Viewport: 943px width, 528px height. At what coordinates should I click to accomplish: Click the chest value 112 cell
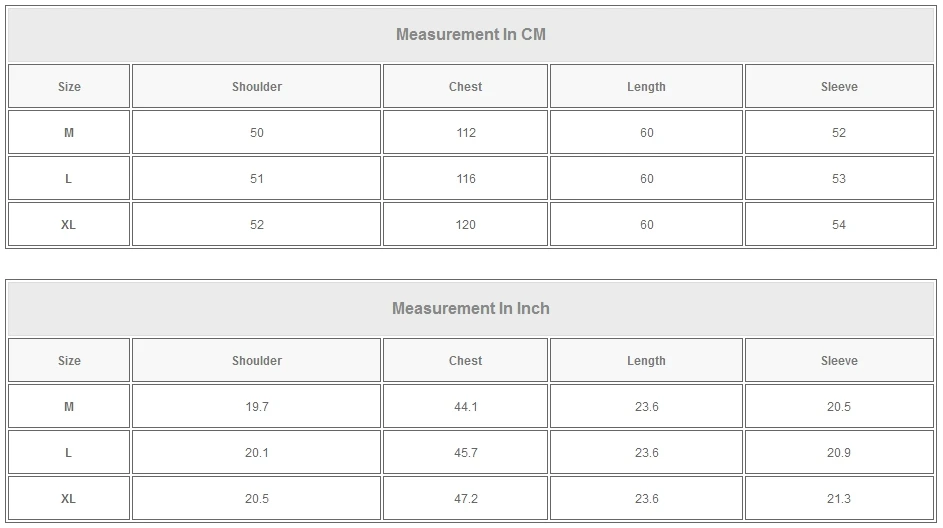pos(465,133)
